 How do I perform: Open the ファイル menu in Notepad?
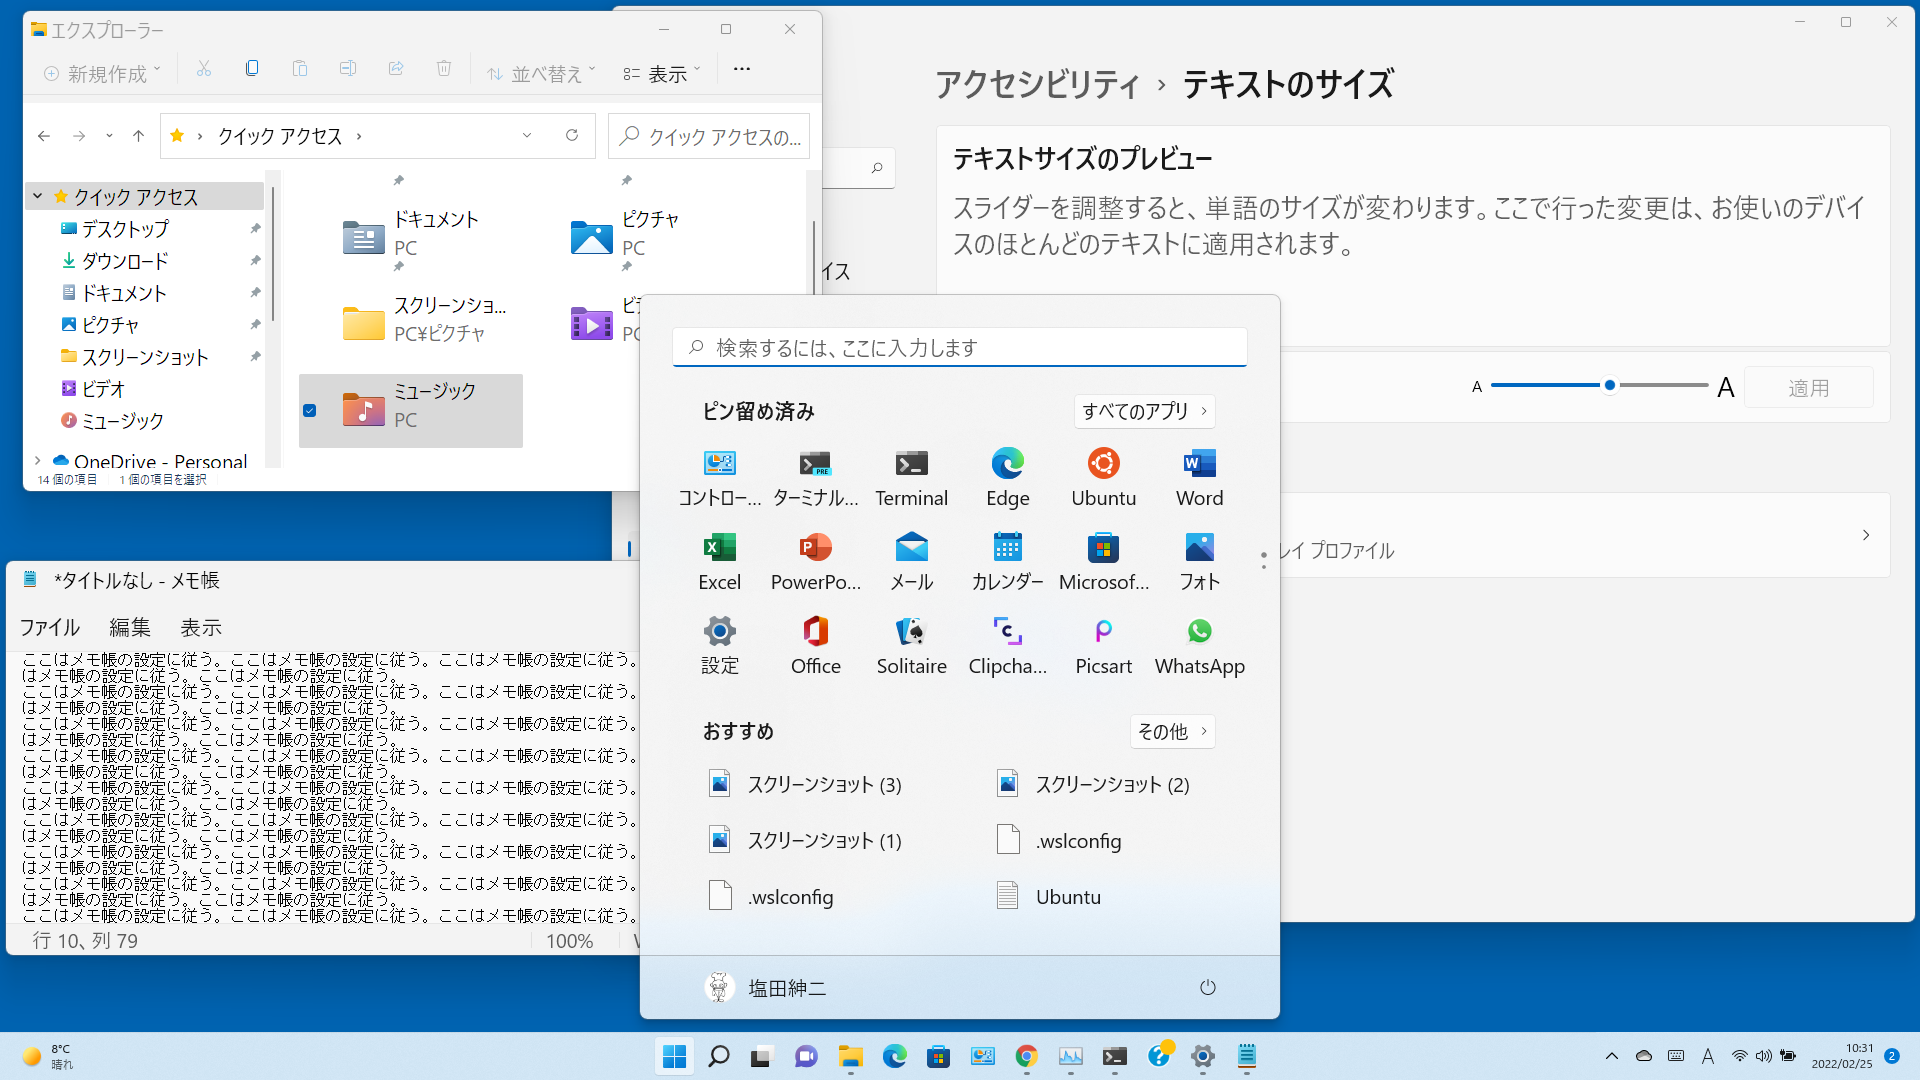click(x=49, y=627)
